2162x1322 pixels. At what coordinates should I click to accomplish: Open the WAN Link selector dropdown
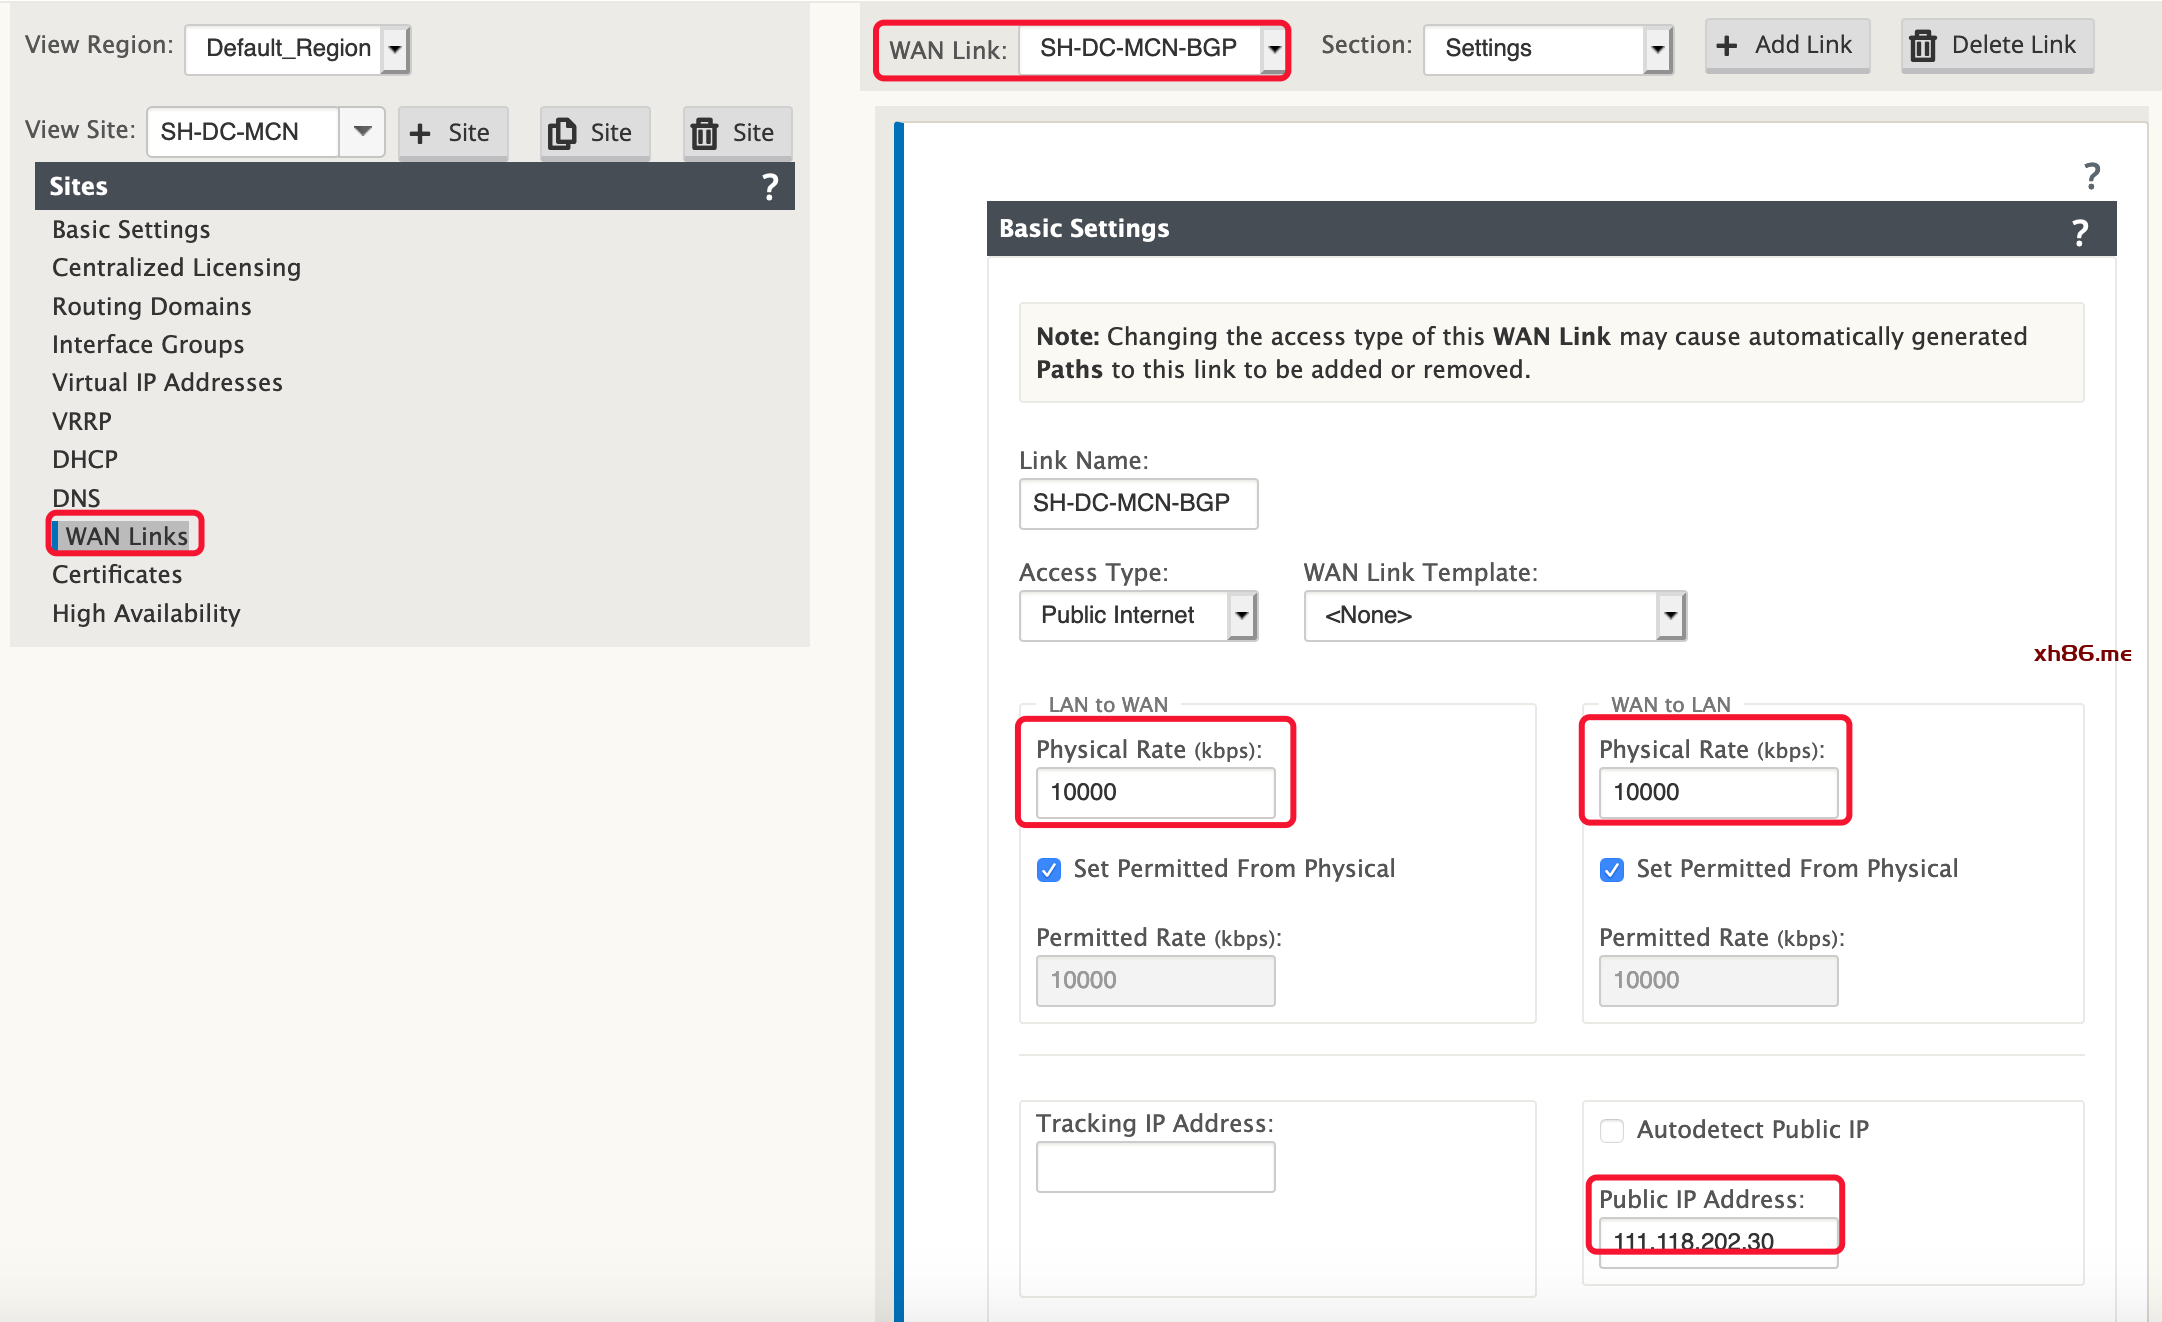coord(1152,49)
